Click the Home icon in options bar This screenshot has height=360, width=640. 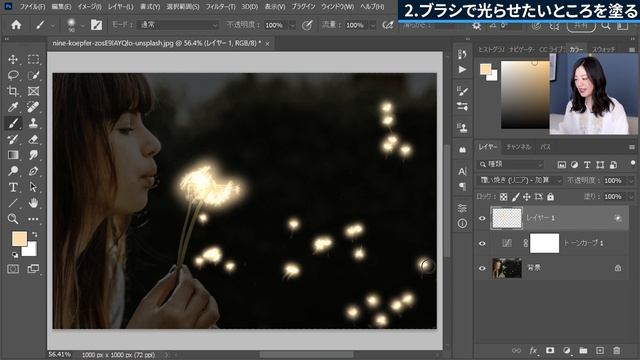(16, 25)
